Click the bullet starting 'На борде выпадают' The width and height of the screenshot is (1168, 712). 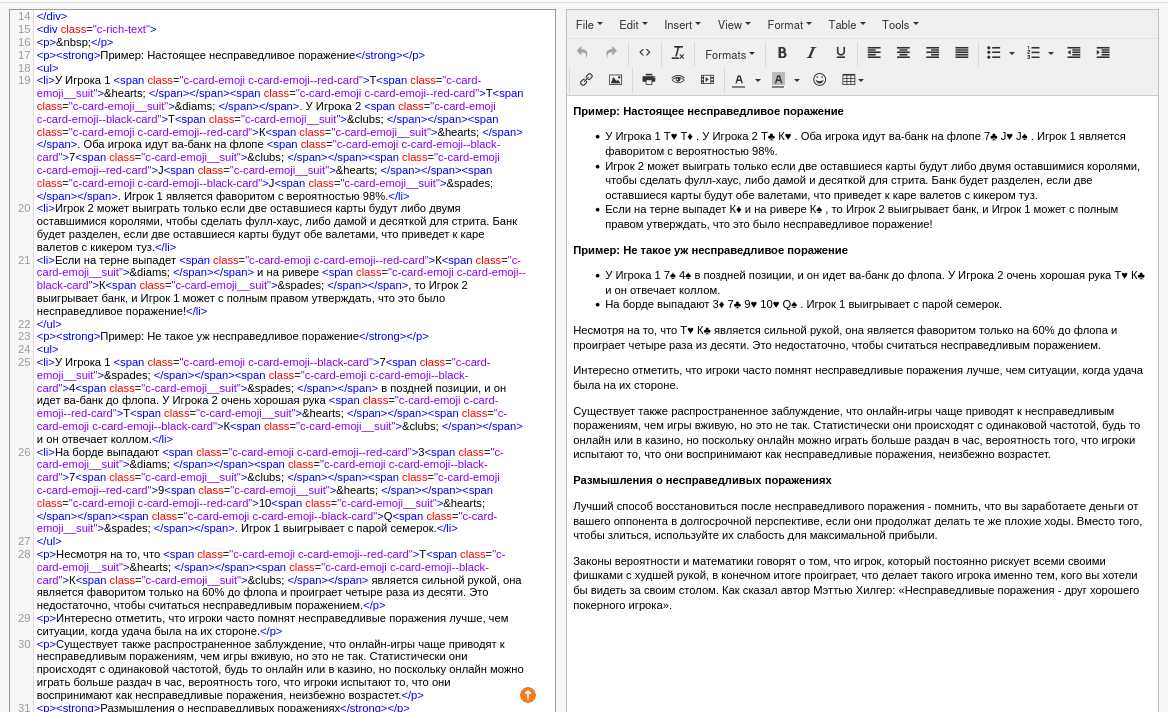coord(803,304)
